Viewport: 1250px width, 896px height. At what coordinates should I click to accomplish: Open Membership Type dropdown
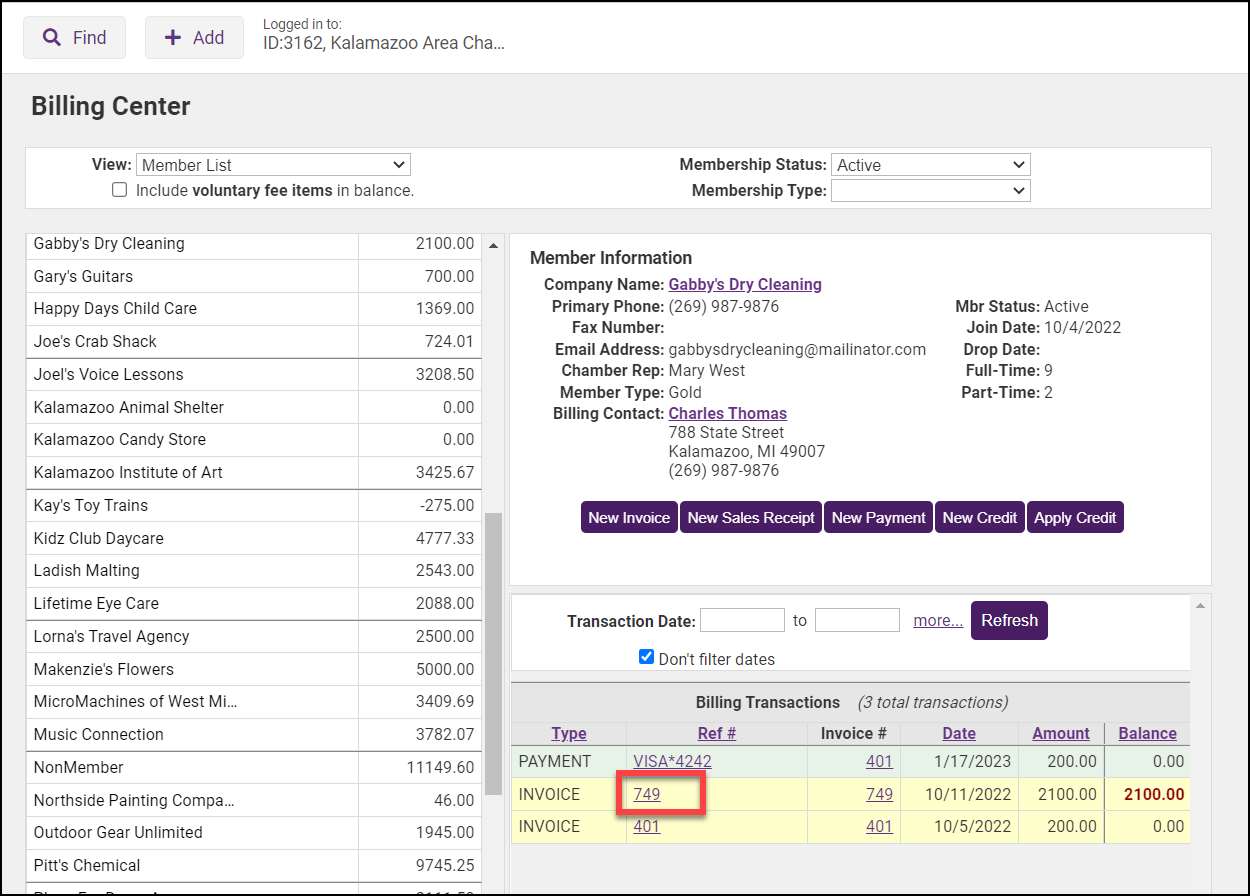pyautogui.click(x=930, y=190)
